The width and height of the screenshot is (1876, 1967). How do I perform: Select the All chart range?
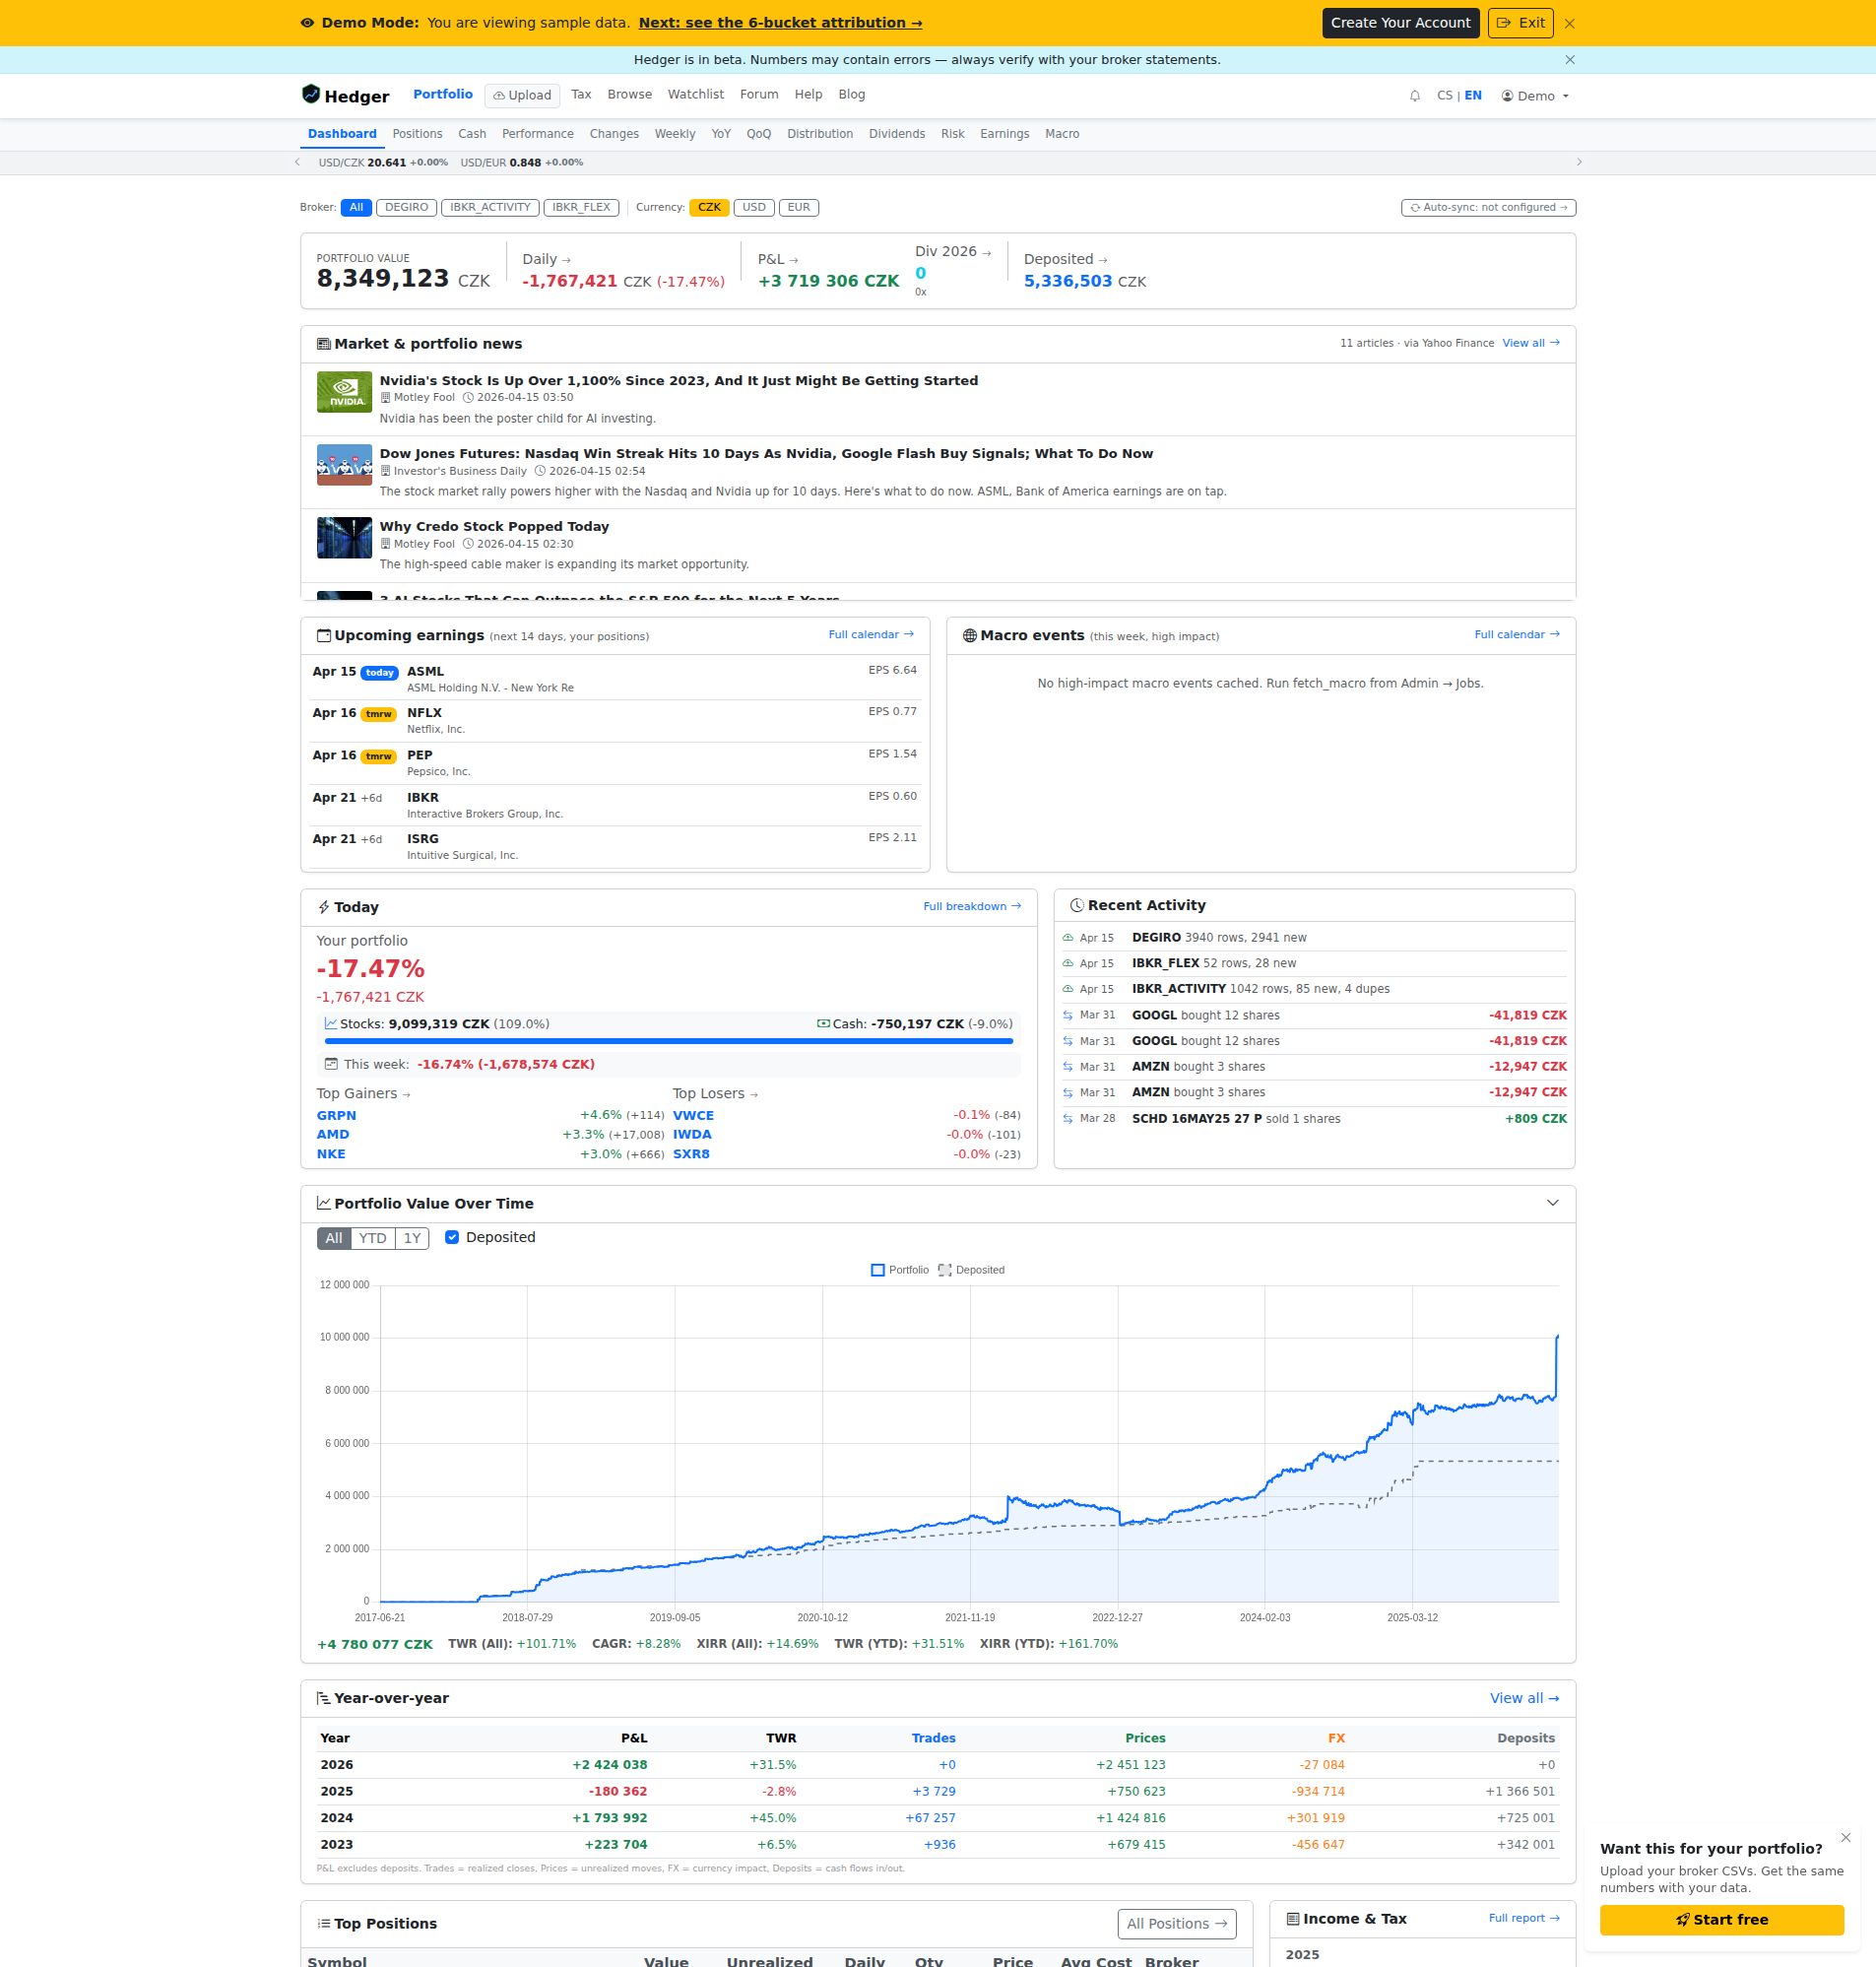pos(334,1239)
